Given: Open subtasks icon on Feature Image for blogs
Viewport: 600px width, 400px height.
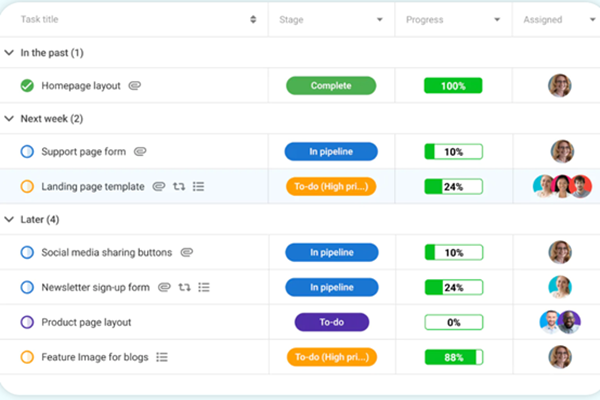Looking at the screenshot, I should click(x=162, y=356).
